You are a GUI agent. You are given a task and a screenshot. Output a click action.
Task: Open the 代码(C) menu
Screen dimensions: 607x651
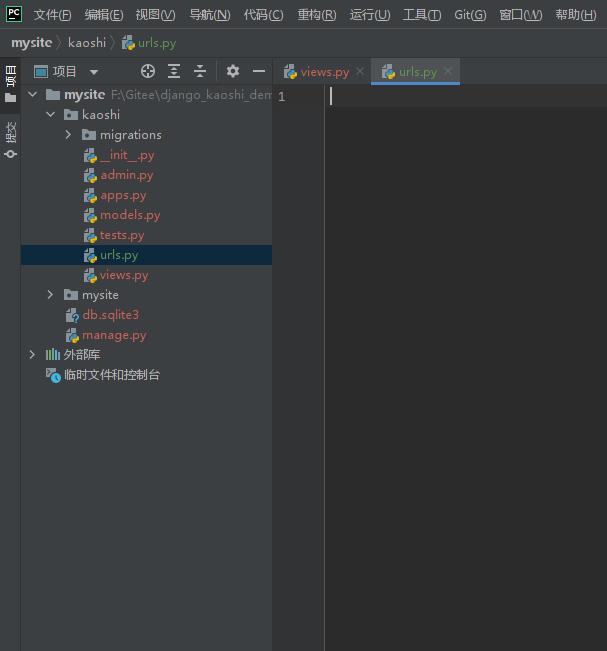point(264,15)
